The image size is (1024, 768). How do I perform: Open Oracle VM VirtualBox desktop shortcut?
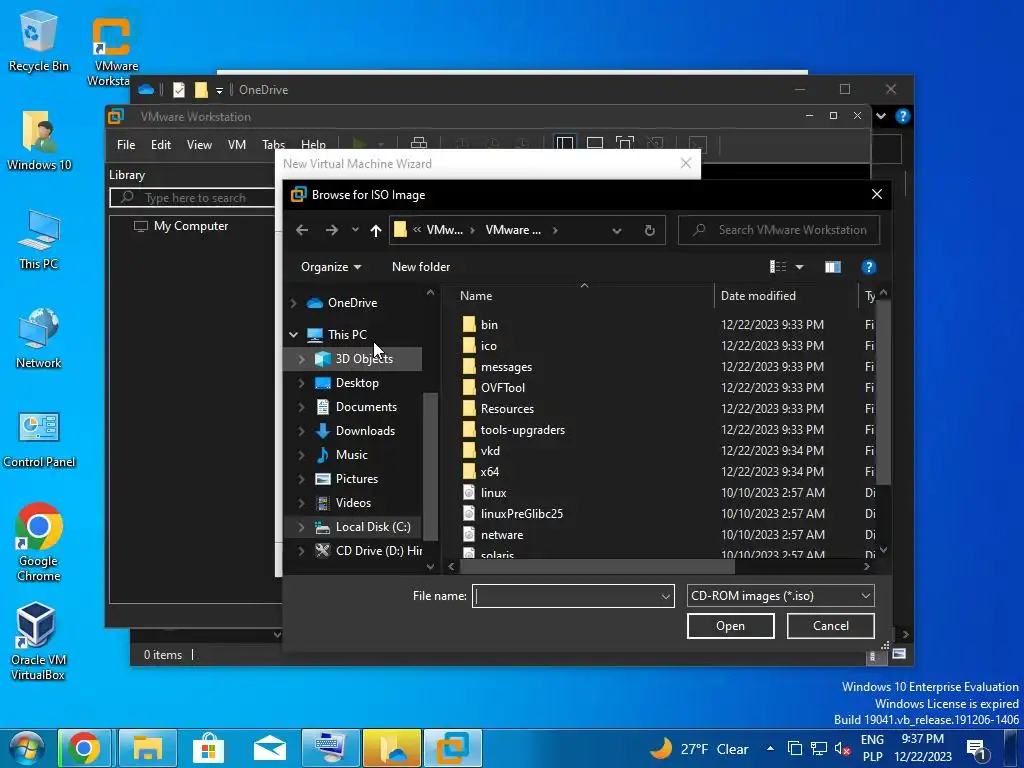[x=37, y=641]
